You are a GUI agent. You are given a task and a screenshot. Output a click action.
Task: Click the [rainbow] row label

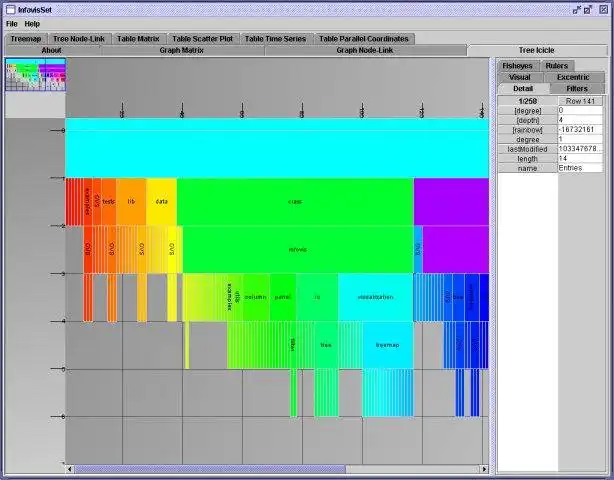[527, 130]
